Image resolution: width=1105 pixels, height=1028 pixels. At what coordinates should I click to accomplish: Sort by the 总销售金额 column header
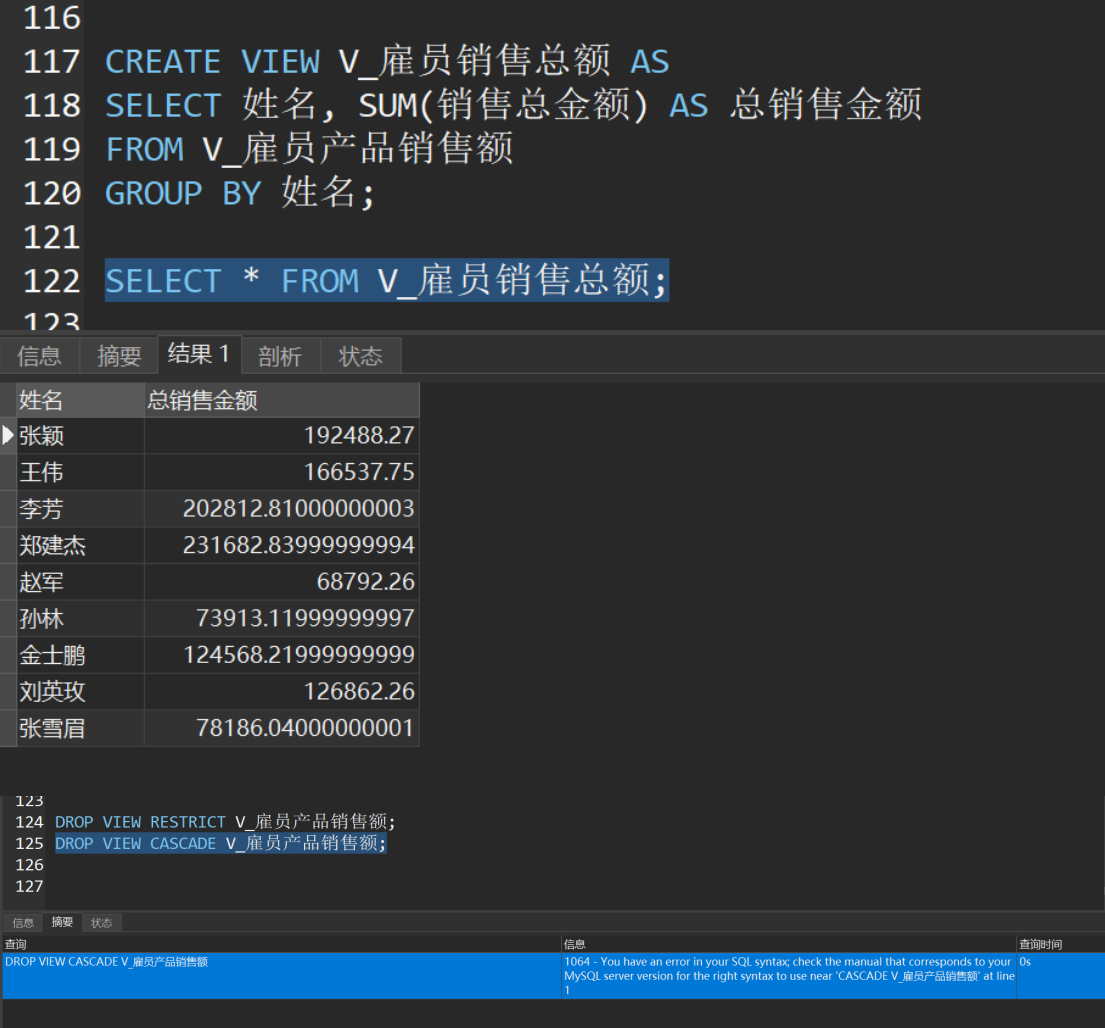click(282, 400)
